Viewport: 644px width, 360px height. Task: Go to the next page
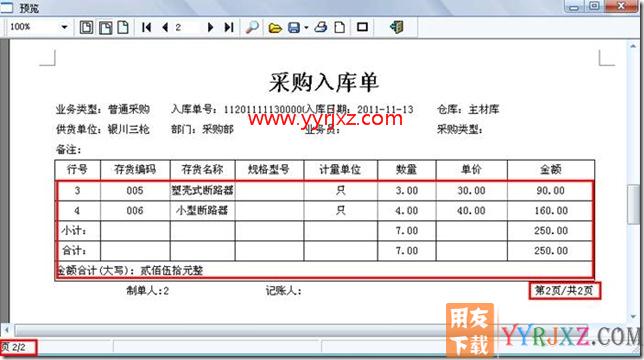(210, 28)
